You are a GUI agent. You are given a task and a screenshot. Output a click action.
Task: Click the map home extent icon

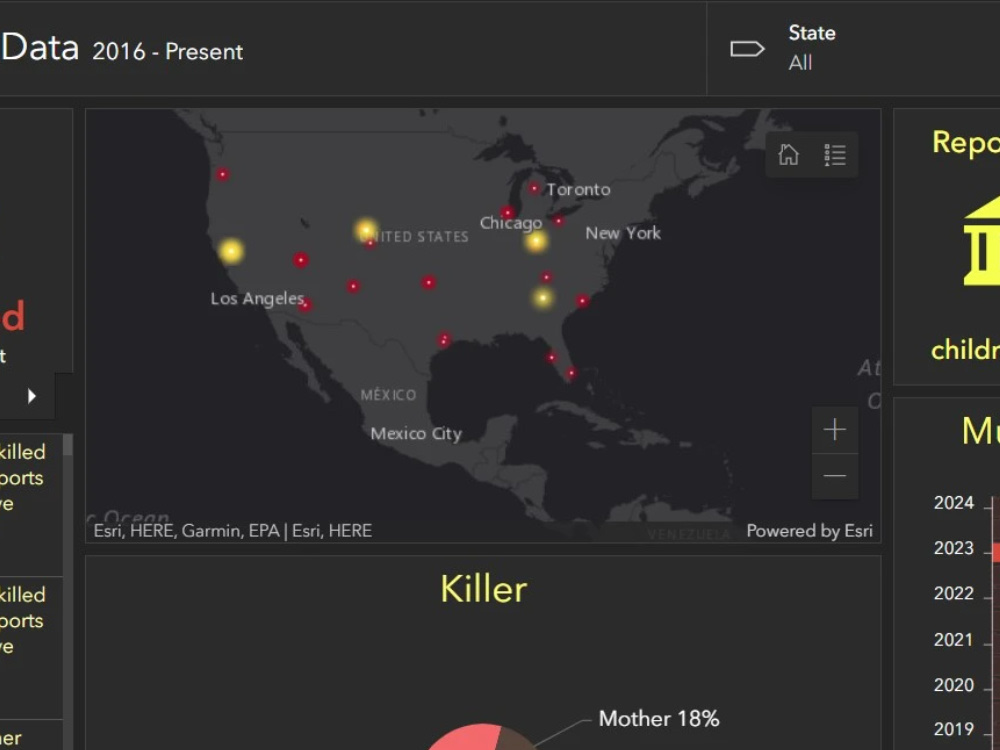tap(788, 154)
